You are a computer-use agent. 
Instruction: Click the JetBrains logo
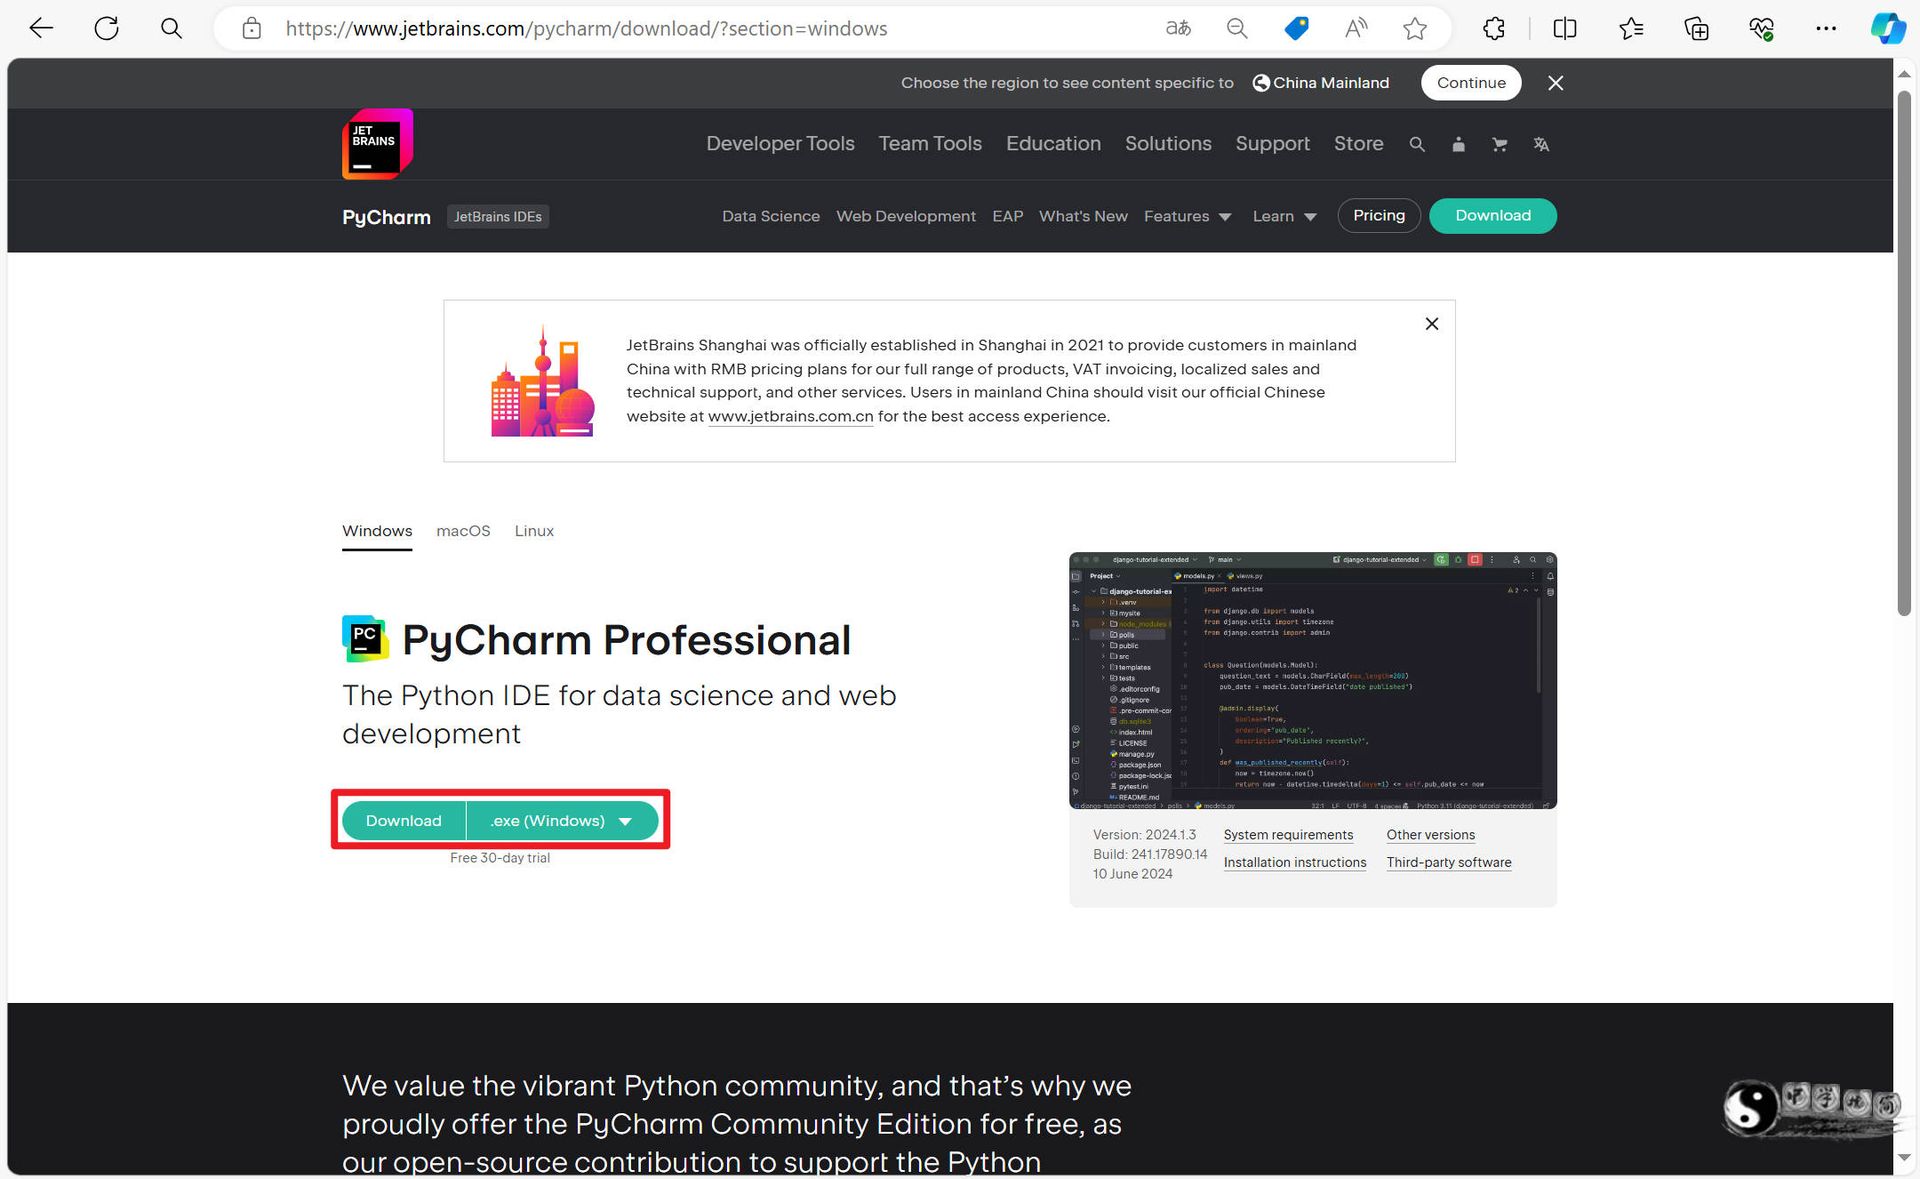click(377, 144)
